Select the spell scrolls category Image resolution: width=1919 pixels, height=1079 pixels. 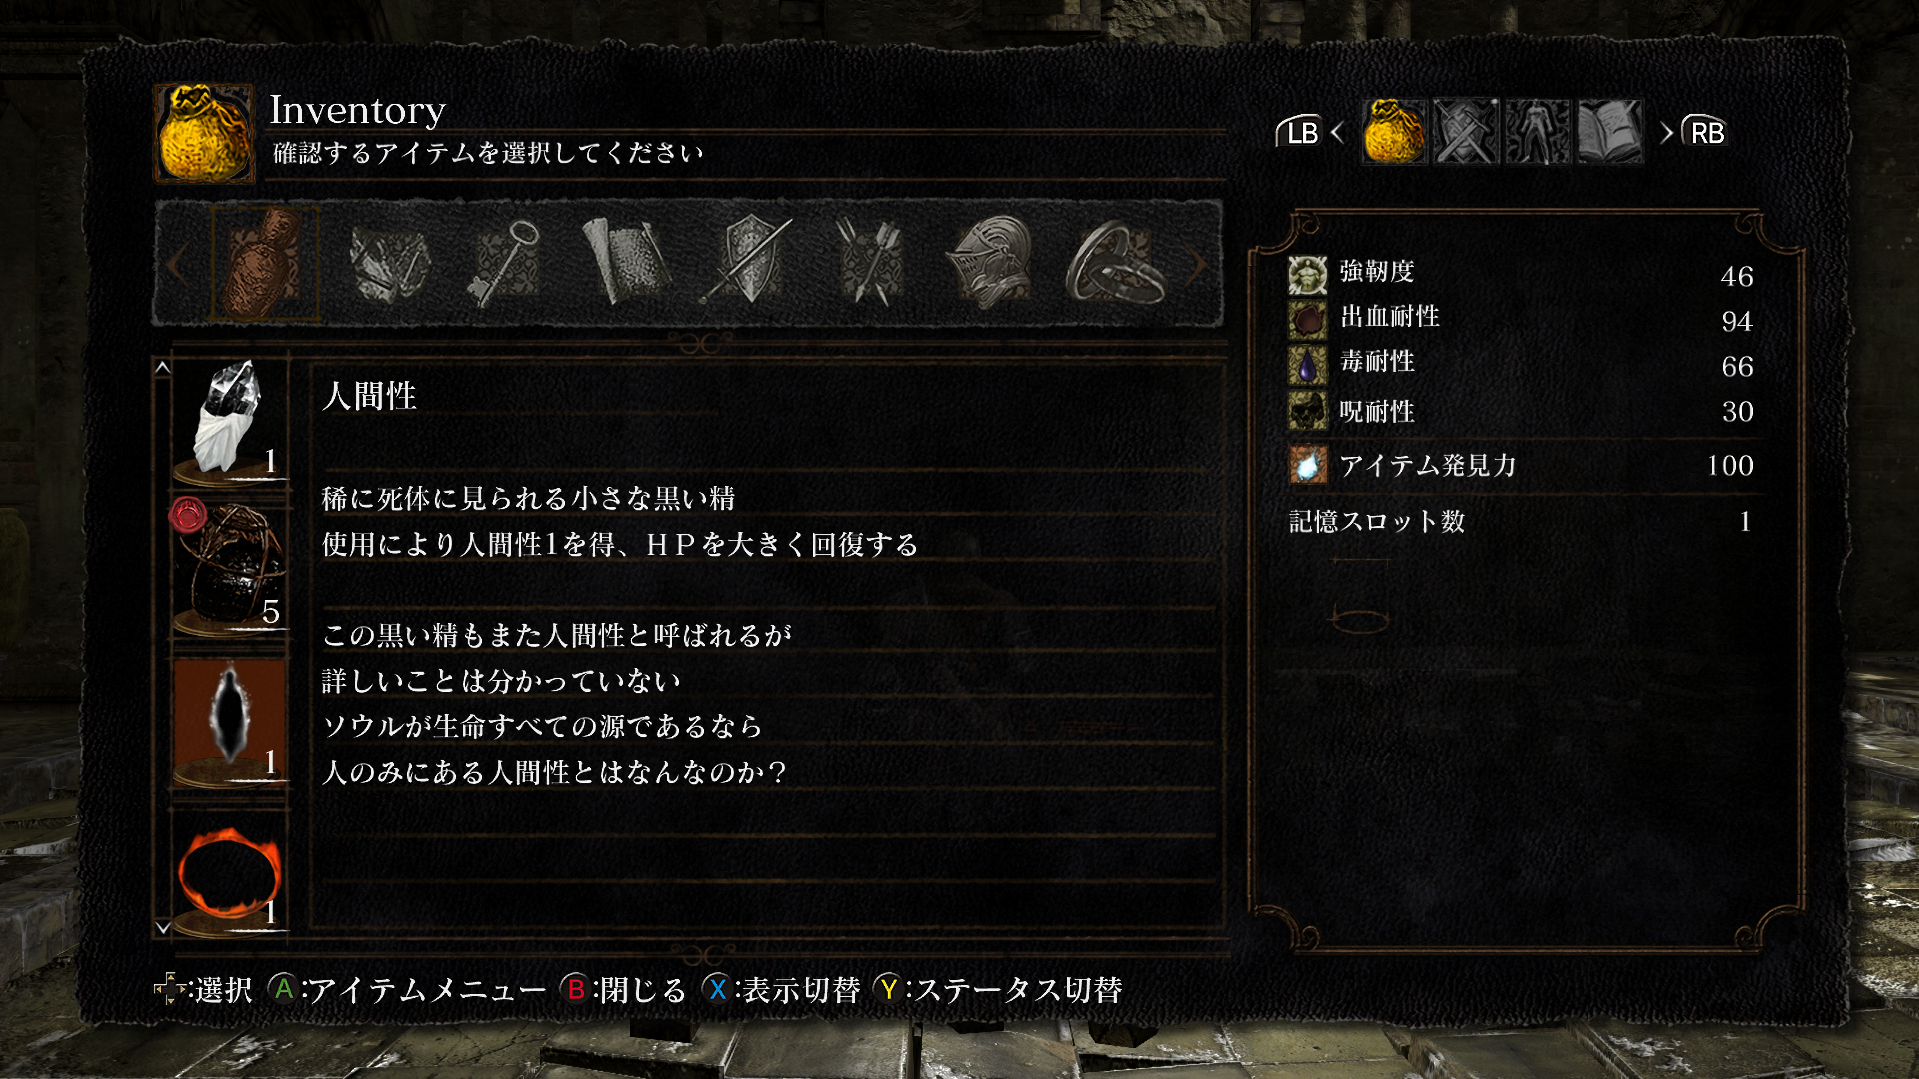[x=625, y=262]
